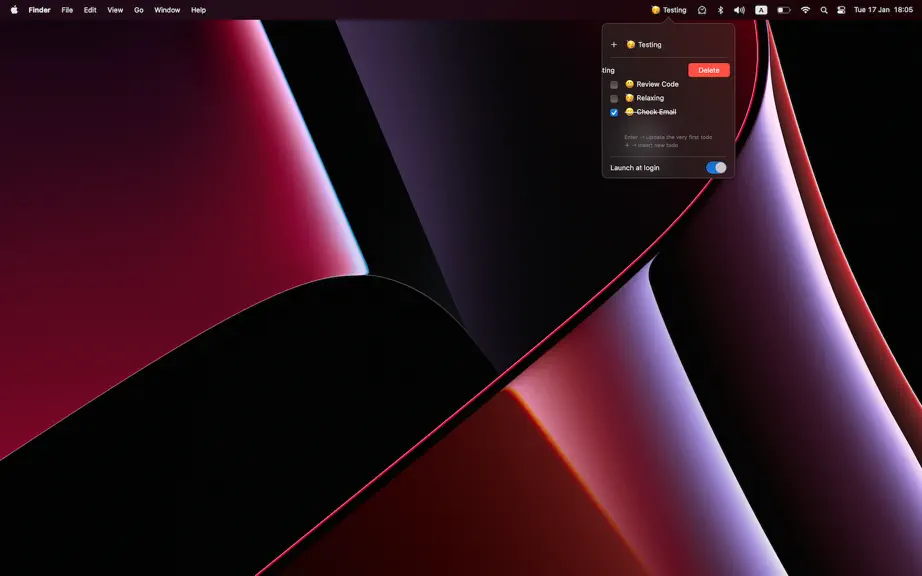Open the battery status menu

coord(783,10)
